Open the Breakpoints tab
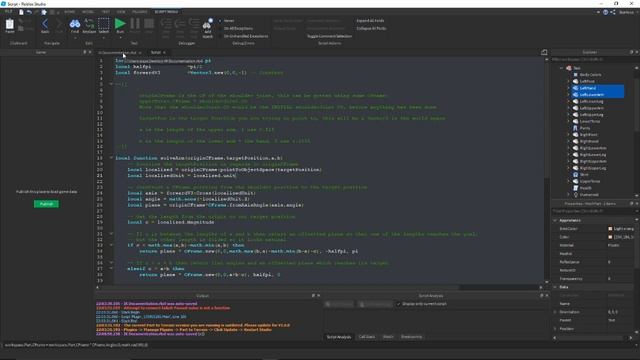This screenshot has height=360, width=640. click(x=411, y=337)
